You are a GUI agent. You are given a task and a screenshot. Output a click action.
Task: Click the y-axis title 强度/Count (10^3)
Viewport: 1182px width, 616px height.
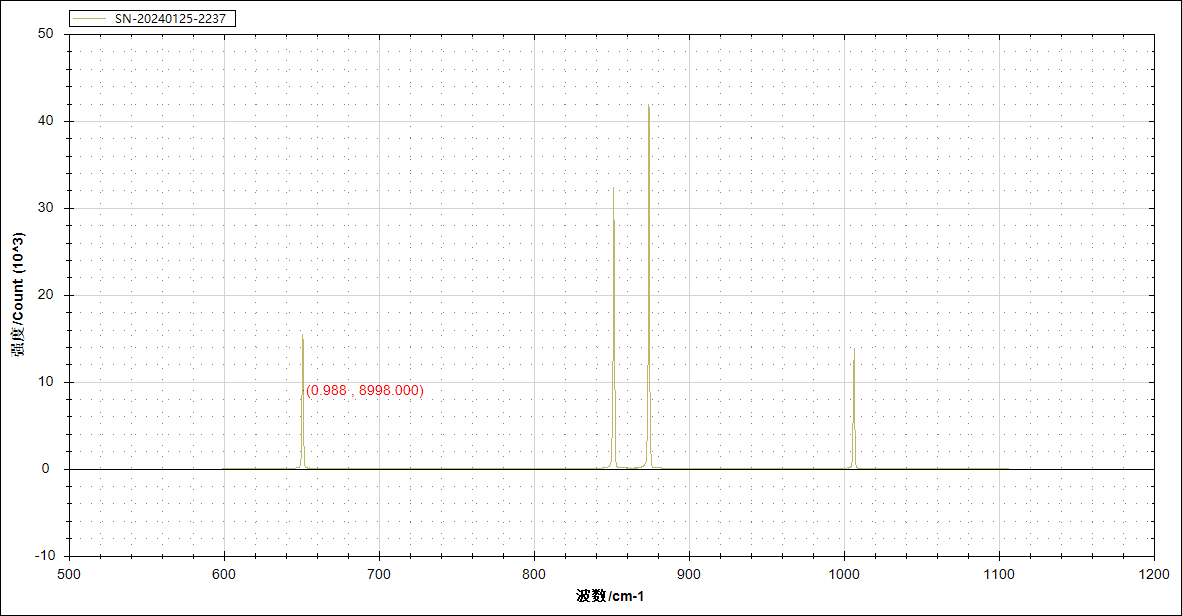pyautogui.click(x=18, y=294)
